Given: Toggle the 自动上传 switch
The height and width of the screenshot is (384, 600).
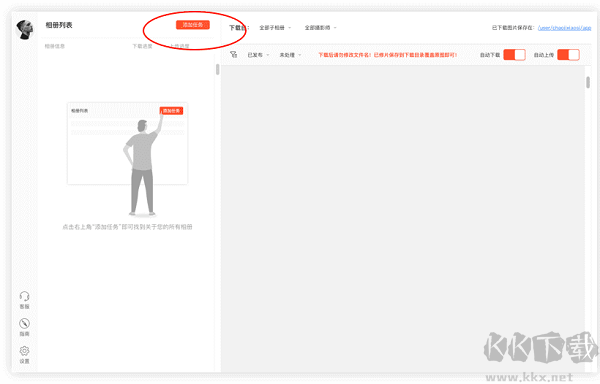Looking at the screenshot, I should pyautogui.click(x=568, y=55).
